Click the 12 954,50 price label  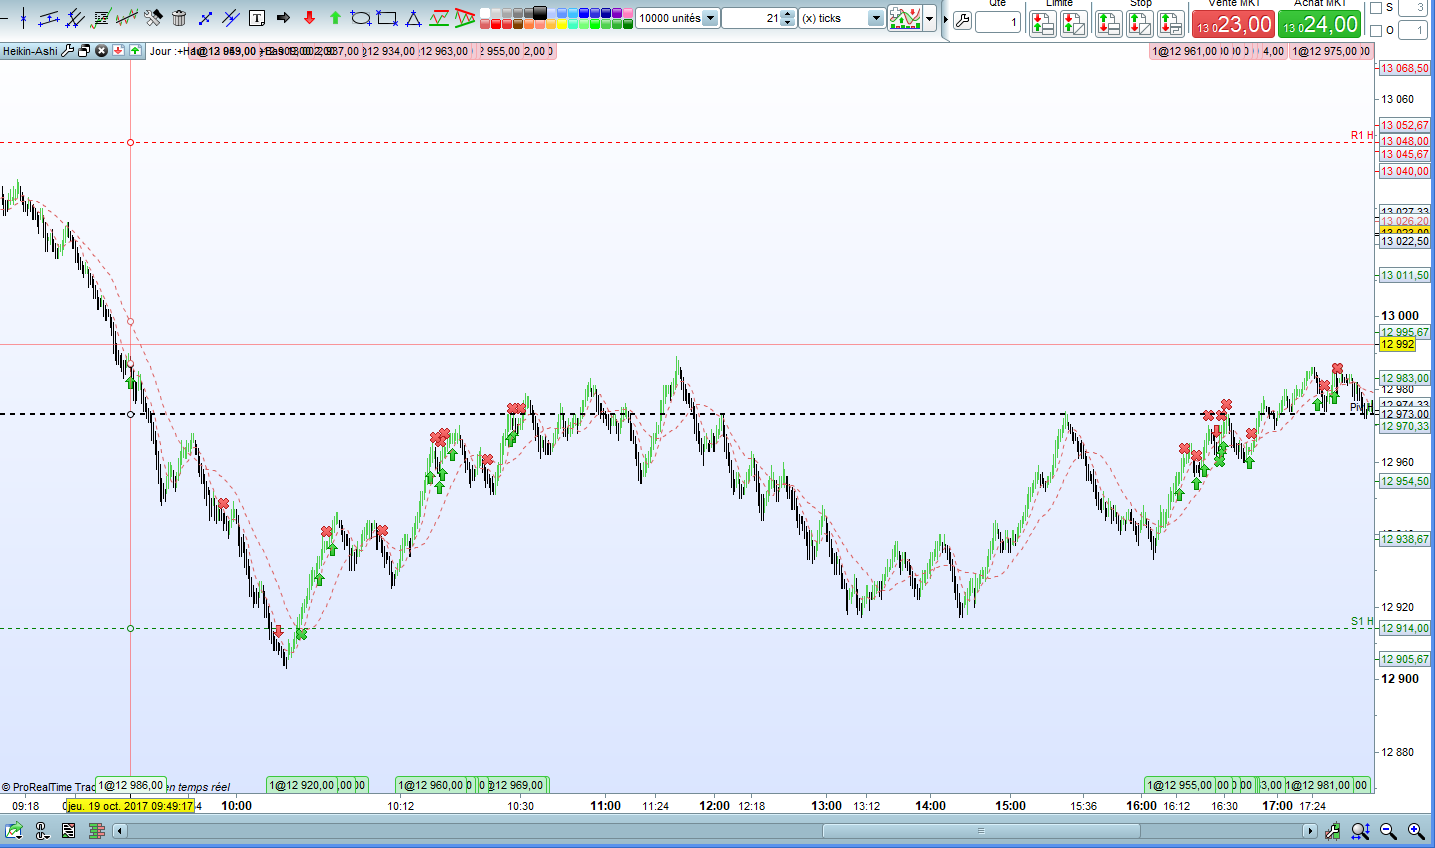coord(1405,481)
